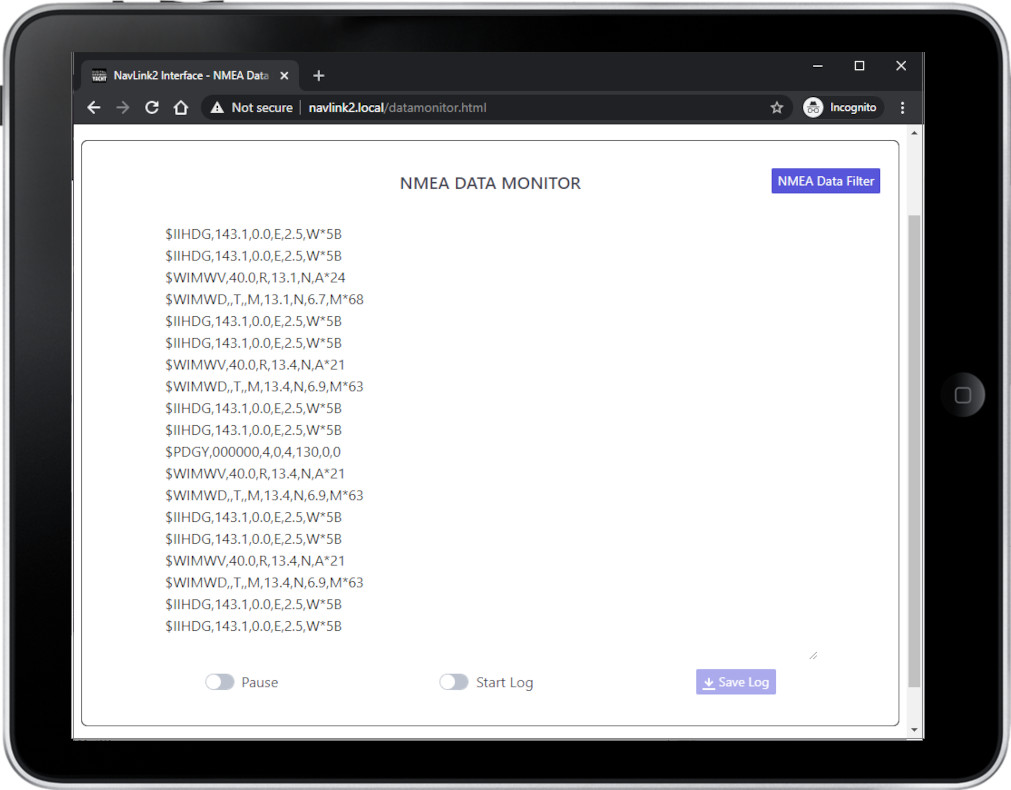Open the Chrome three-dot menu
1011x790 pixels.
[x=902, y=108]
